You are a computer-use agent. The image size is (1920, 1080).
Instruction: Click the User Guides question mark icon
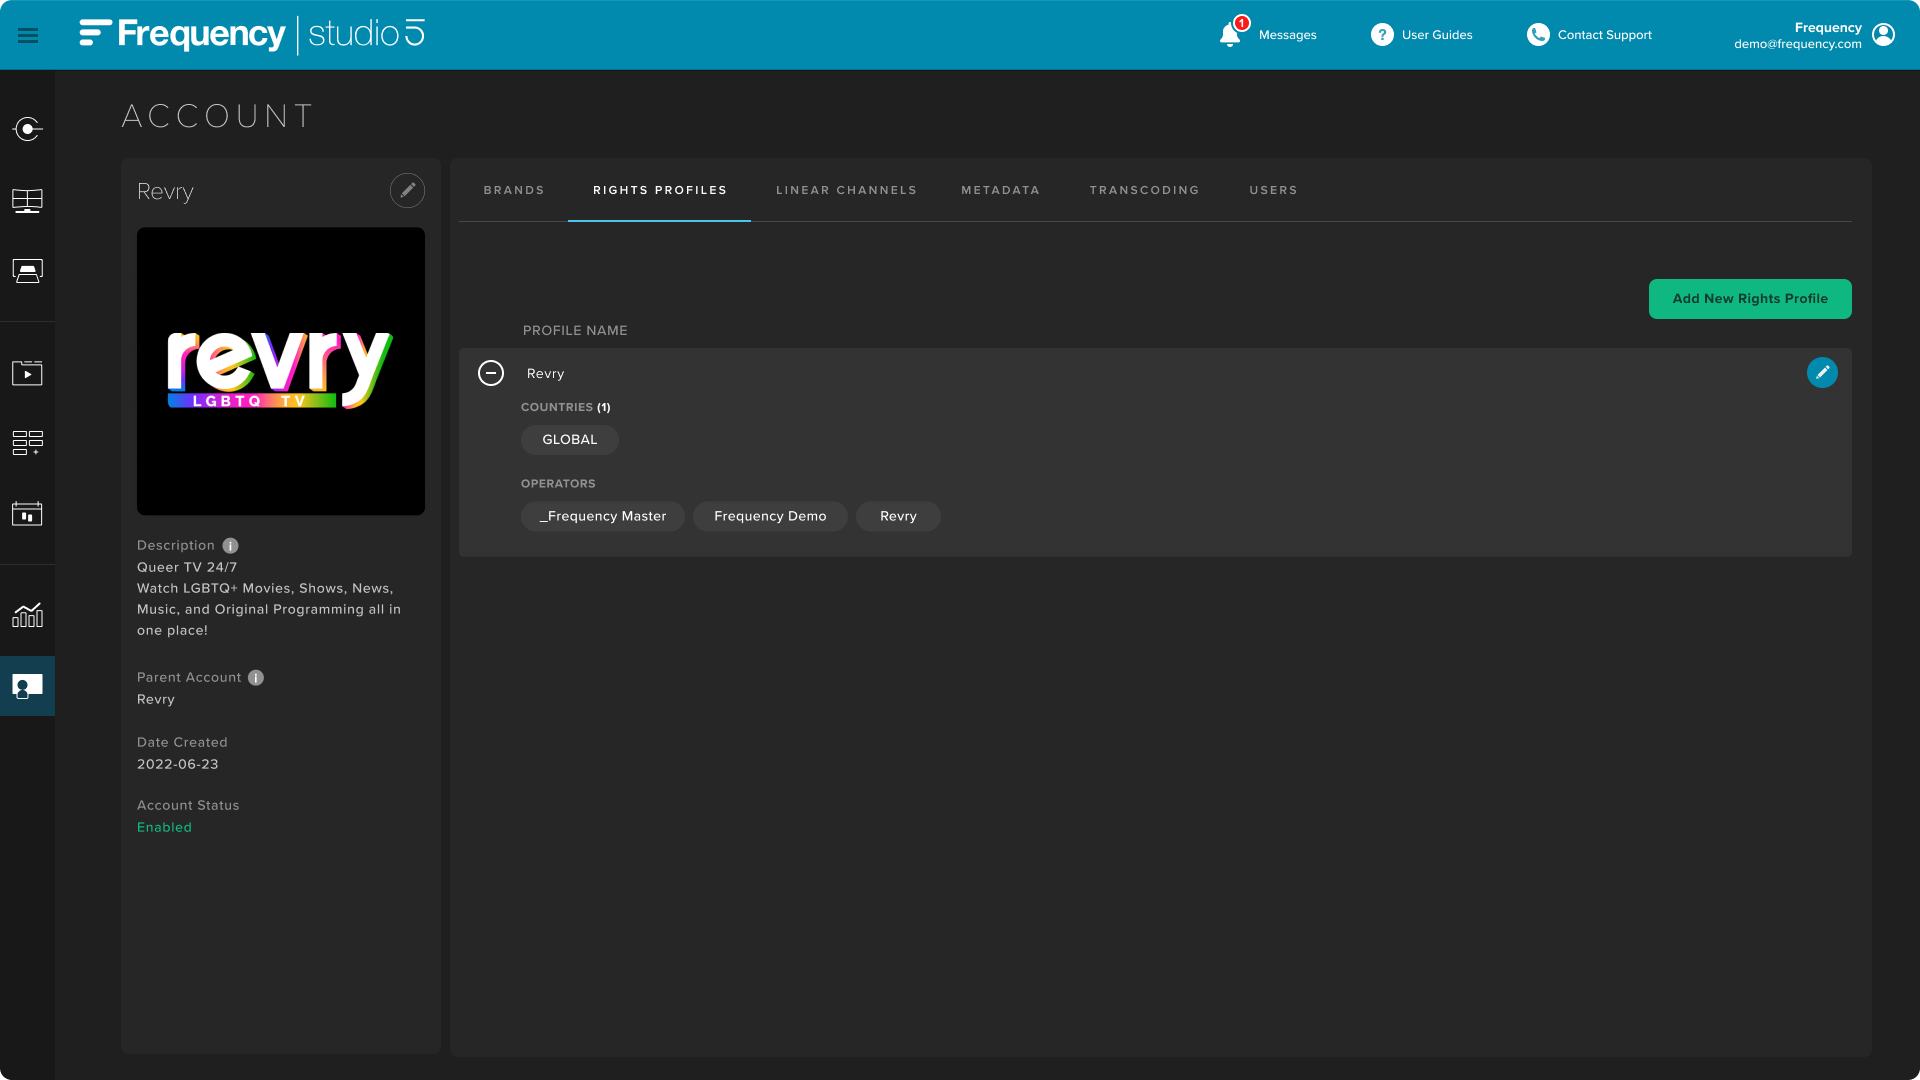(1382, 35)
